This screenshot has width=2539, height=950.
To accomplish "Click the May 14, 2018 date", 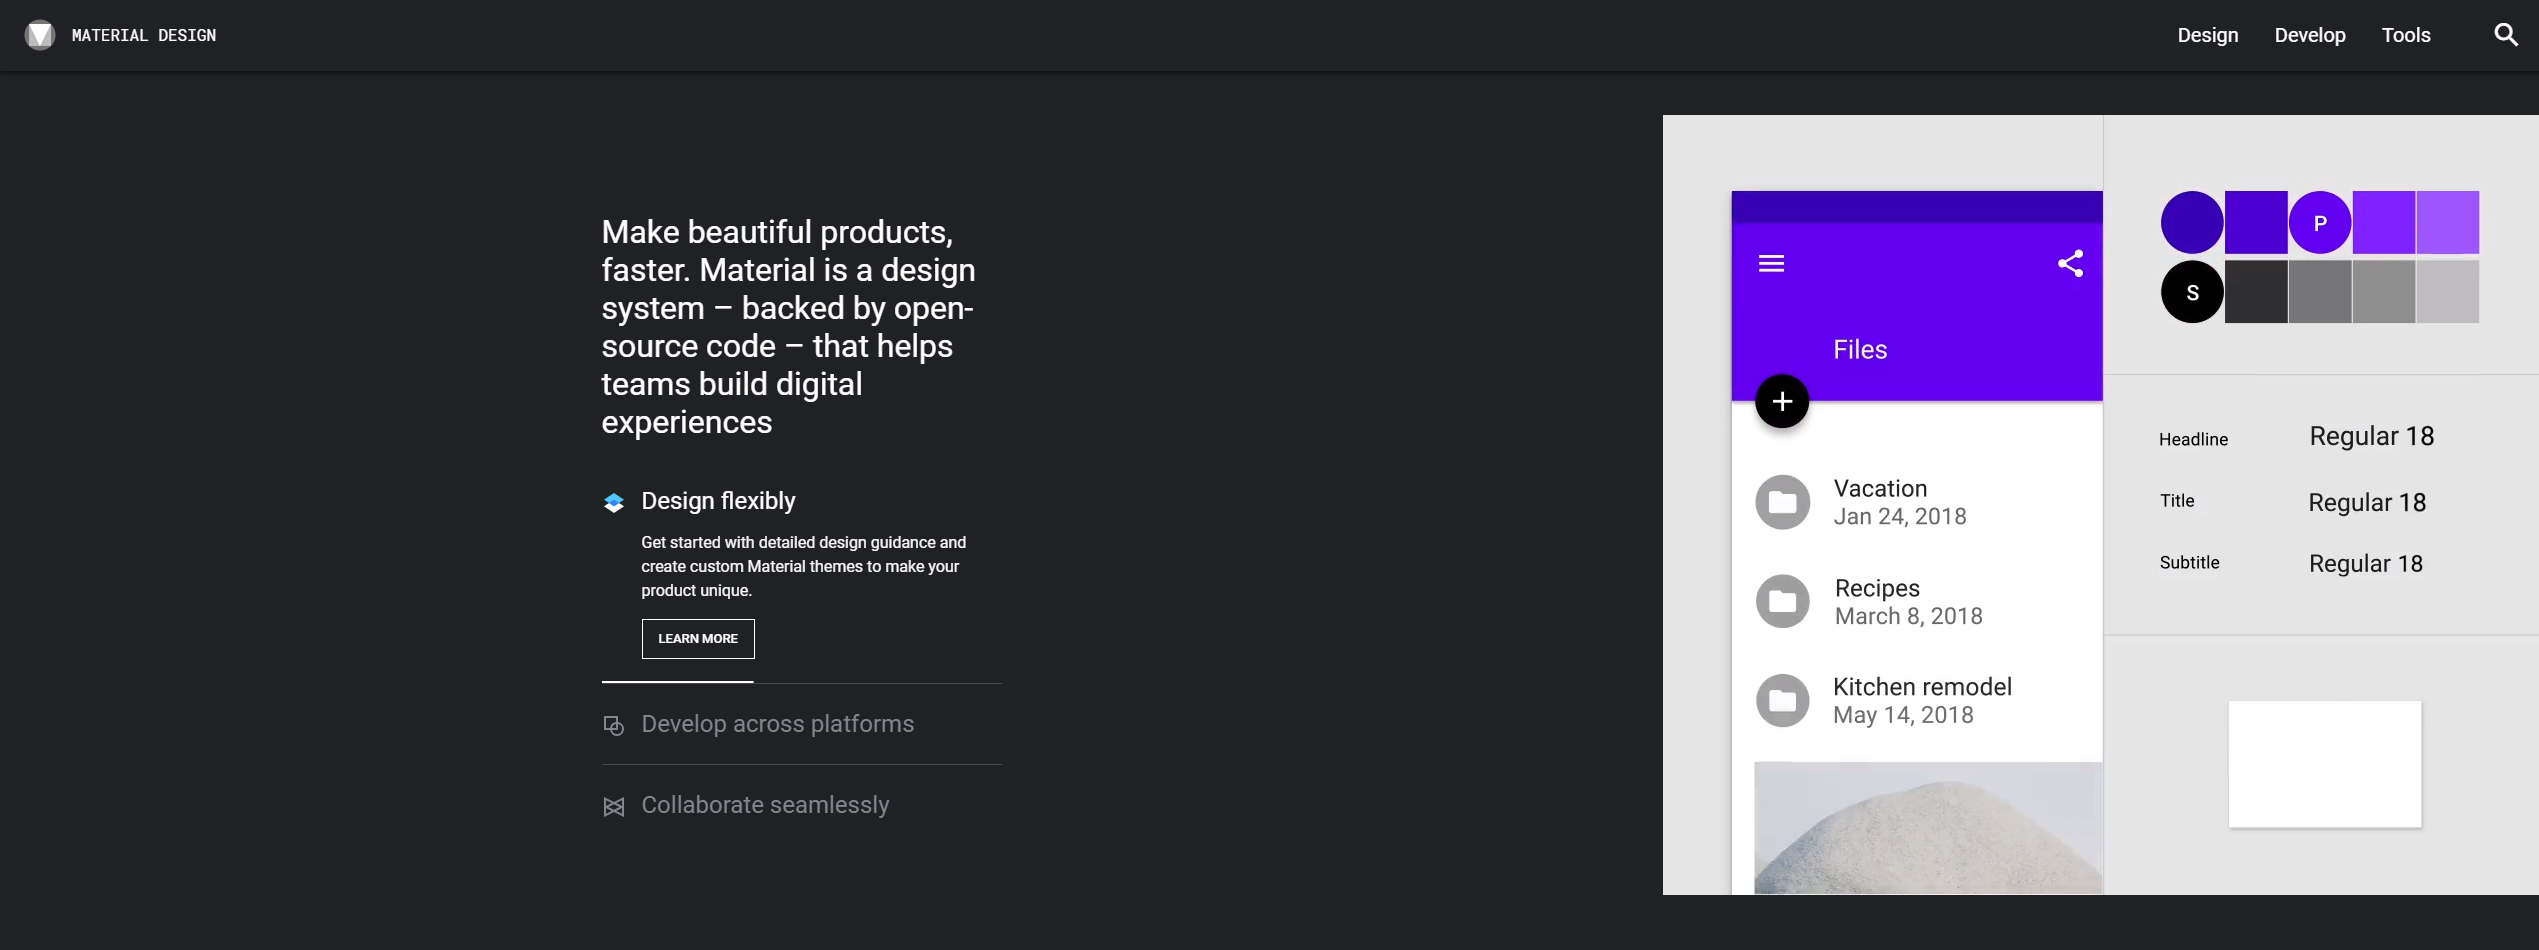I will click(1903, 715).
